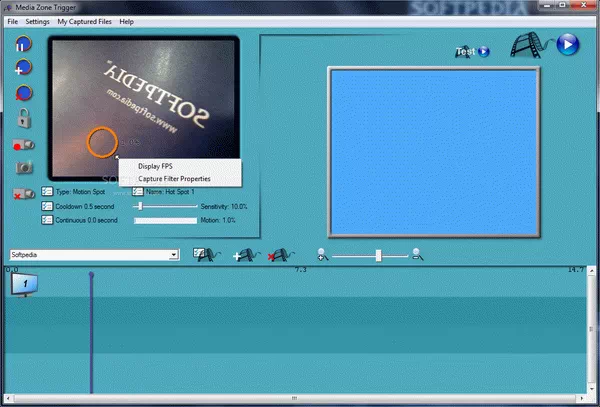The width and height of the screenshot is (600, 407).
Task: Open the Settings menu
Action: click(x=37, y=21)
